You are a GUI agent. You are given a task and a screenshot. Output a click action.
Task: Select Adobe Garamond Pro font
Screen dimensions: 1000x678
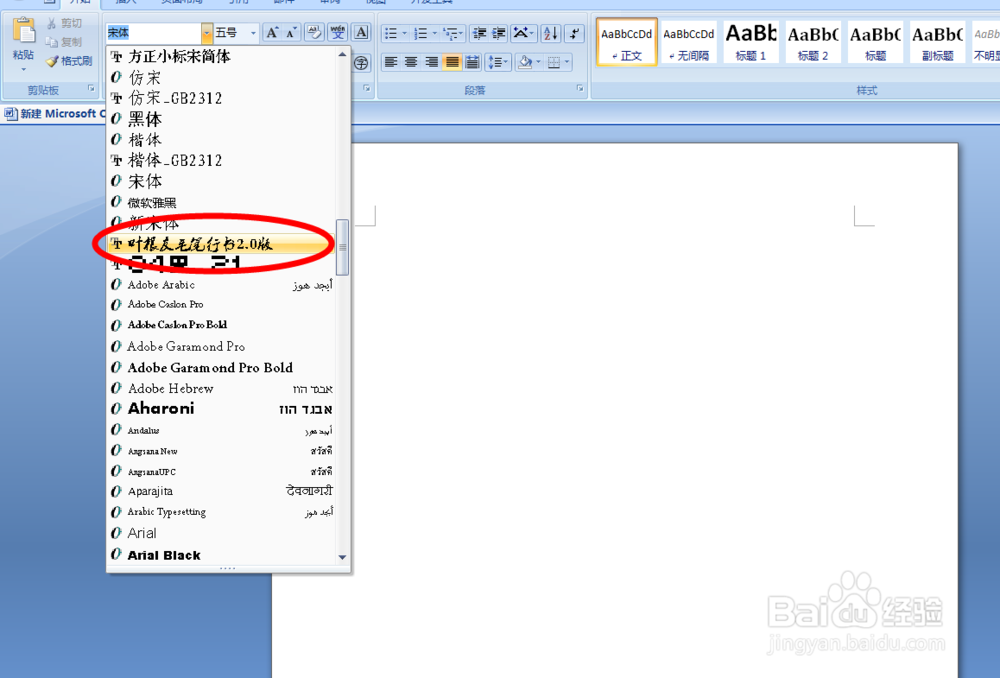pos(221,346)
